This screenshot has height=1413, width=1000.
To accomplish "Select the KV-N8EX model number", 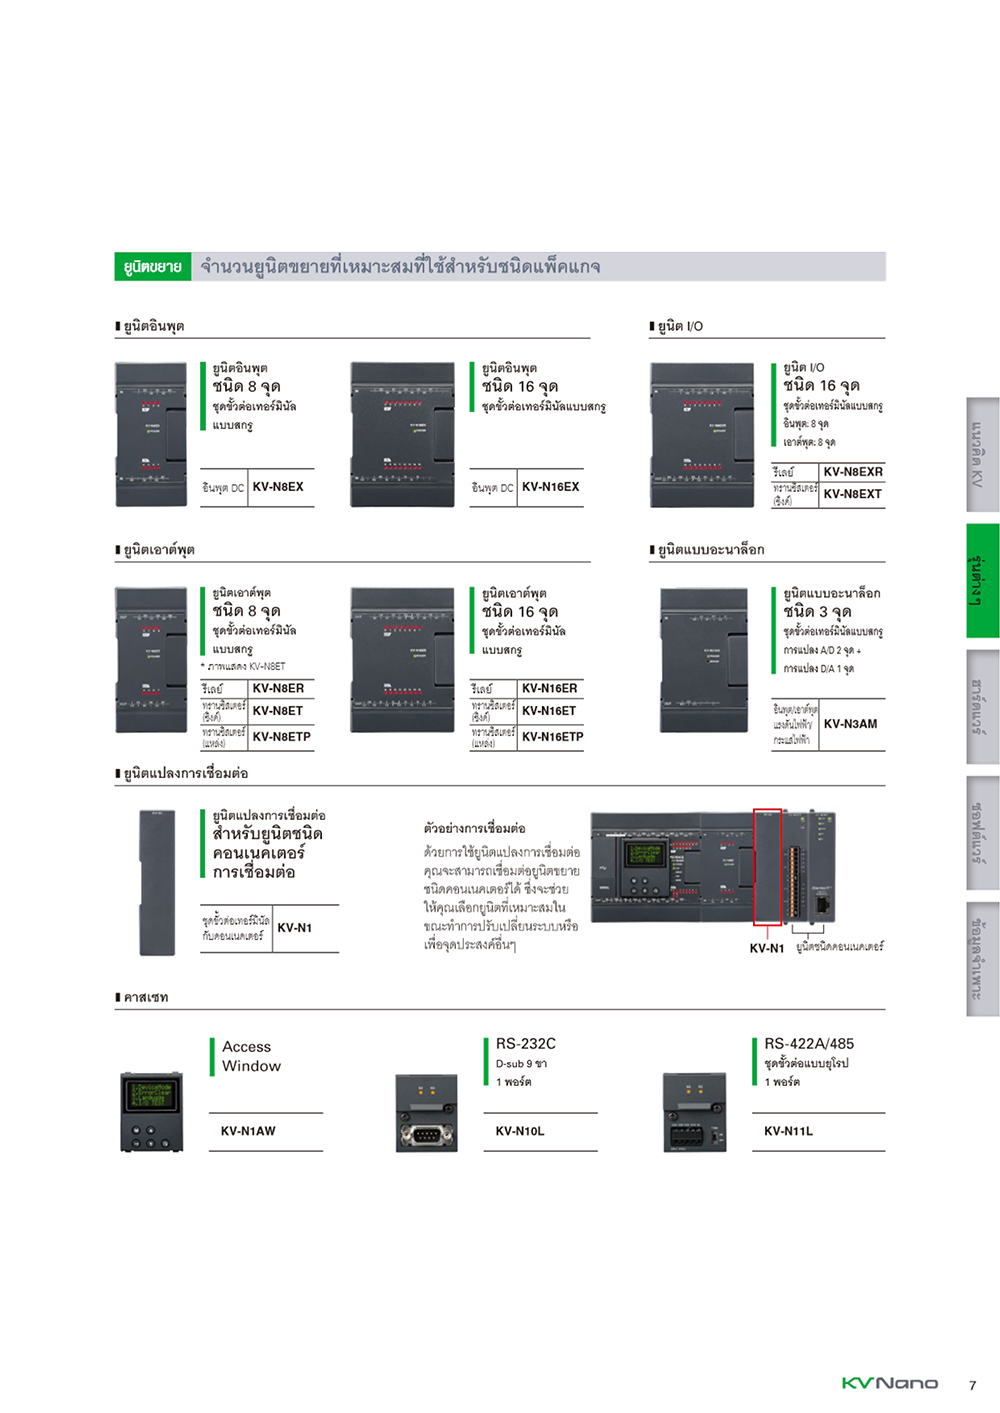I will [x=278, y=487].
